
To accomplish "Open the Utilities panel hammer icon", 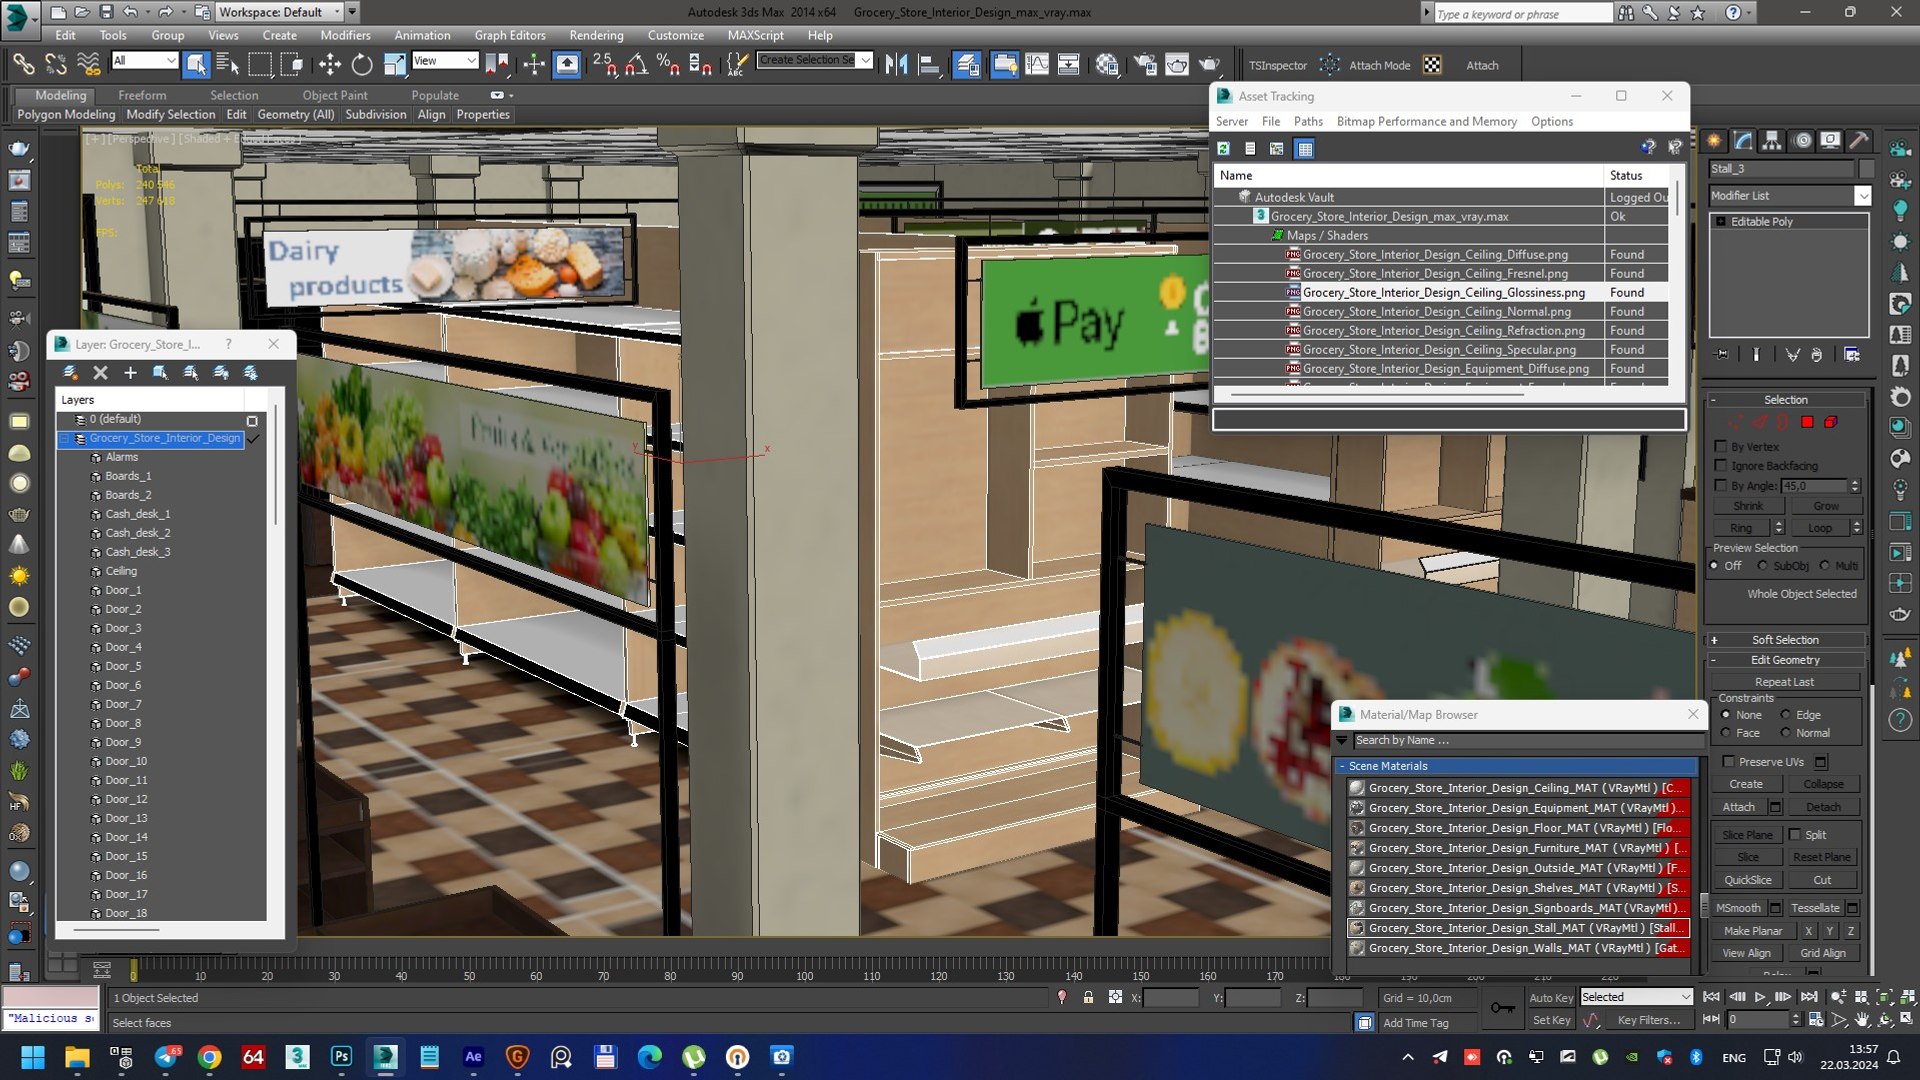I will [x=1859, y=141].
